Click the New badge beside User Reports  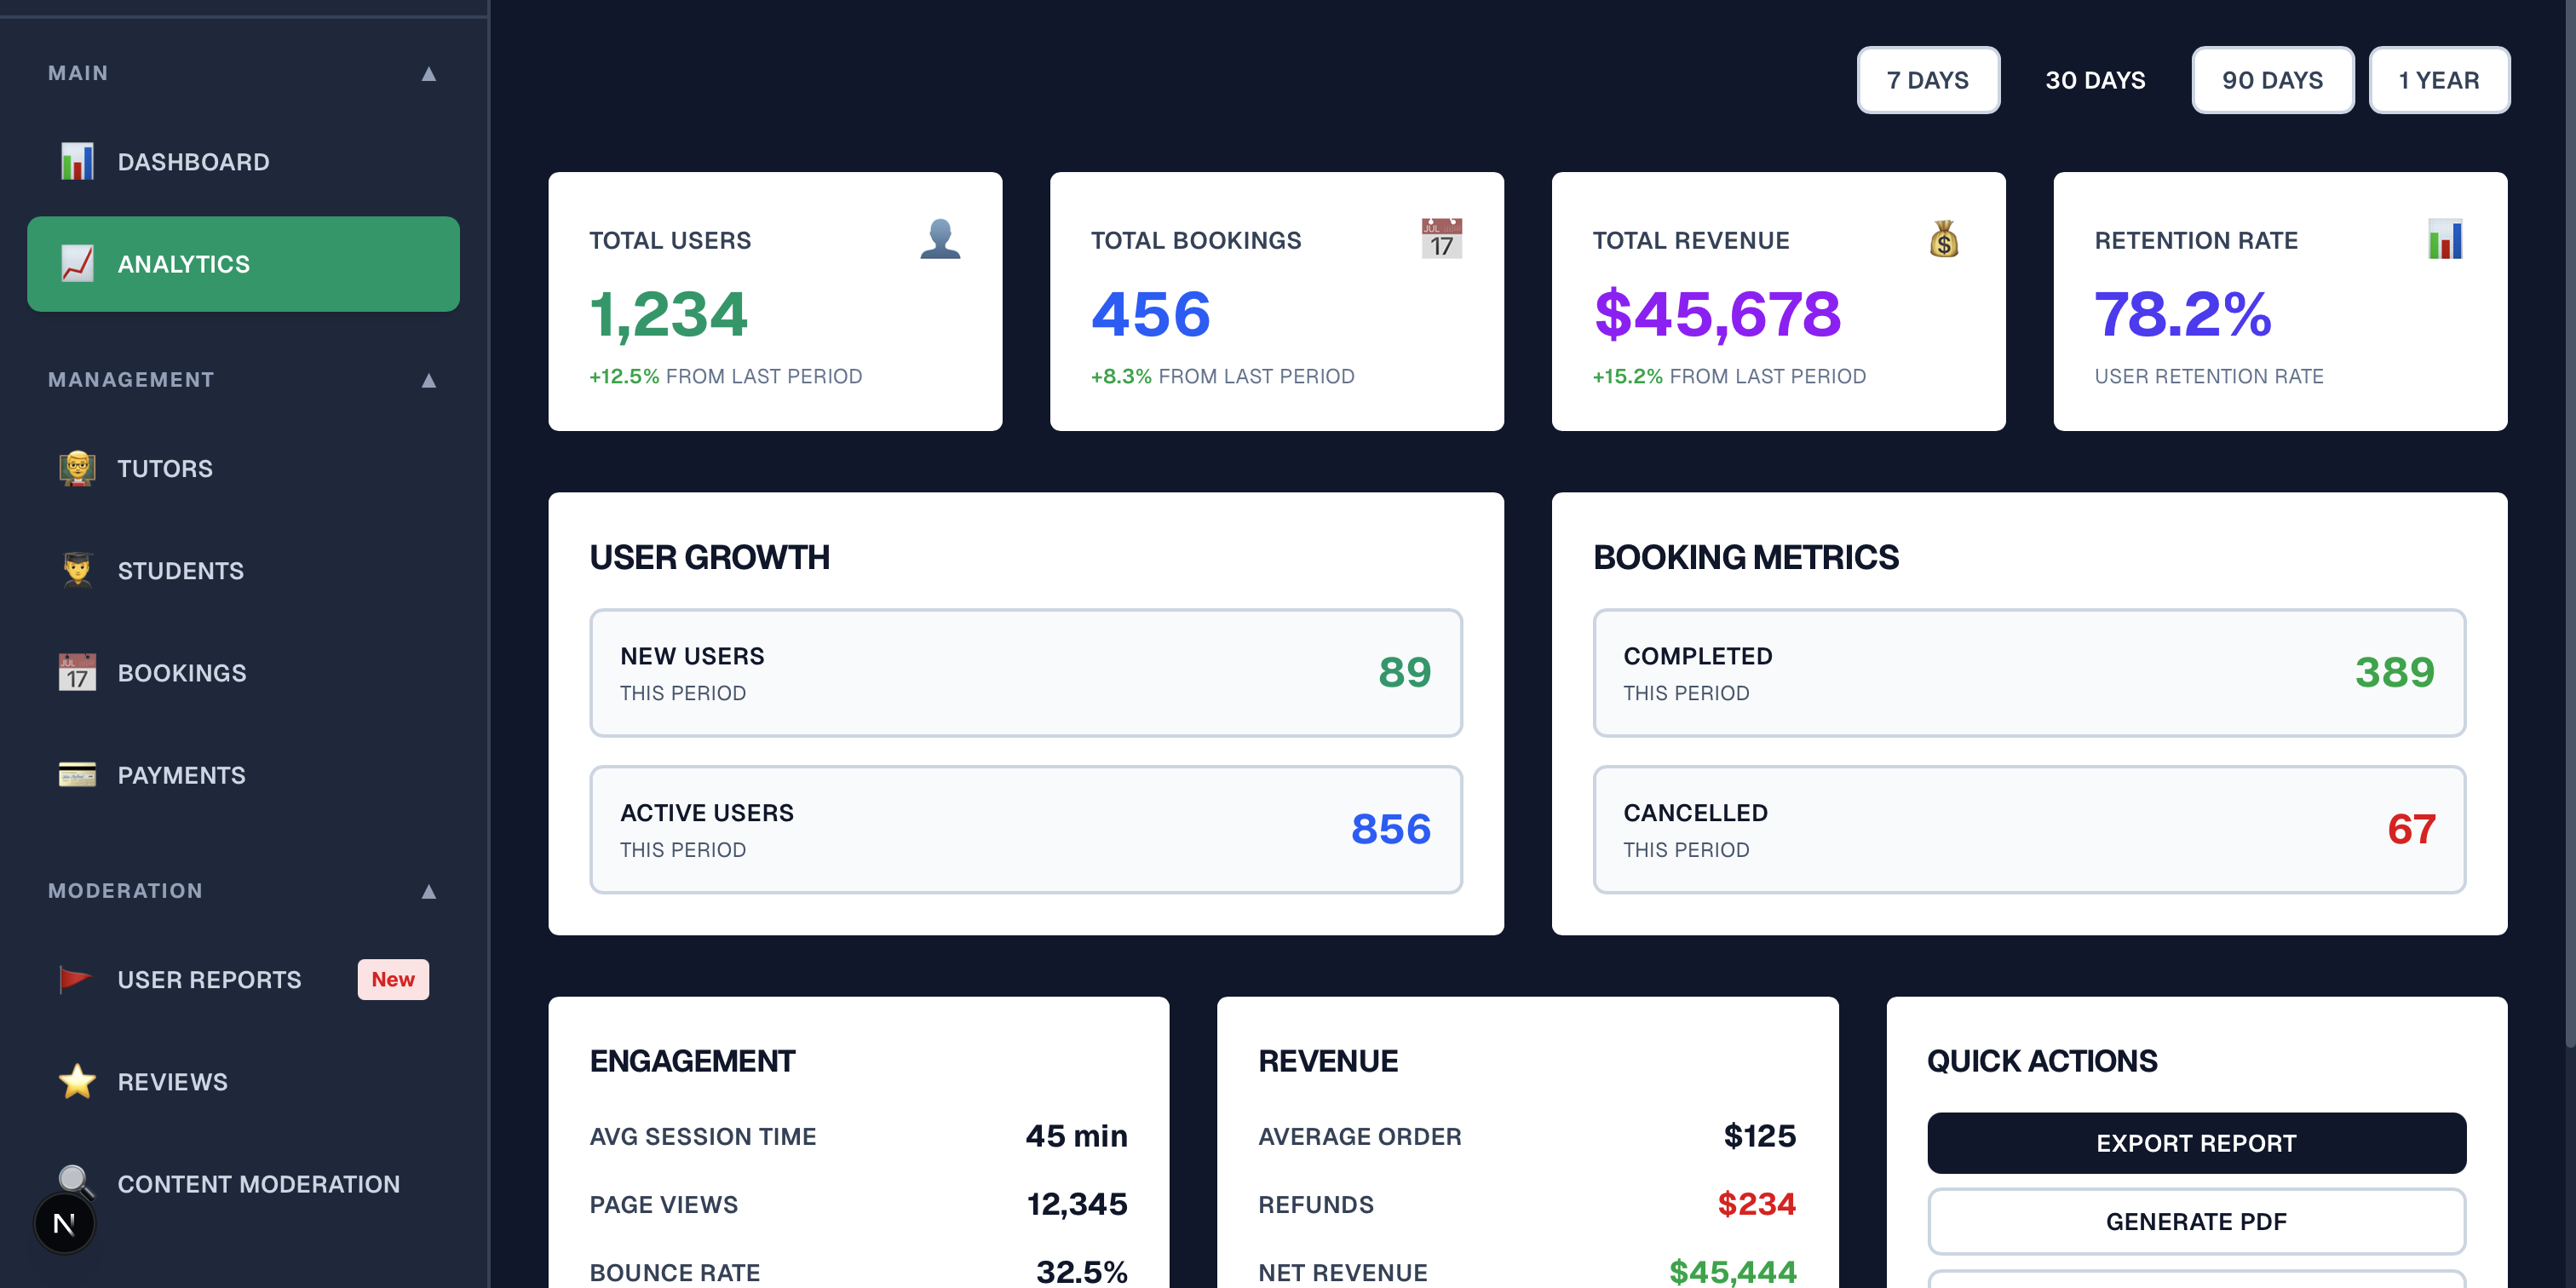[393, 979]
